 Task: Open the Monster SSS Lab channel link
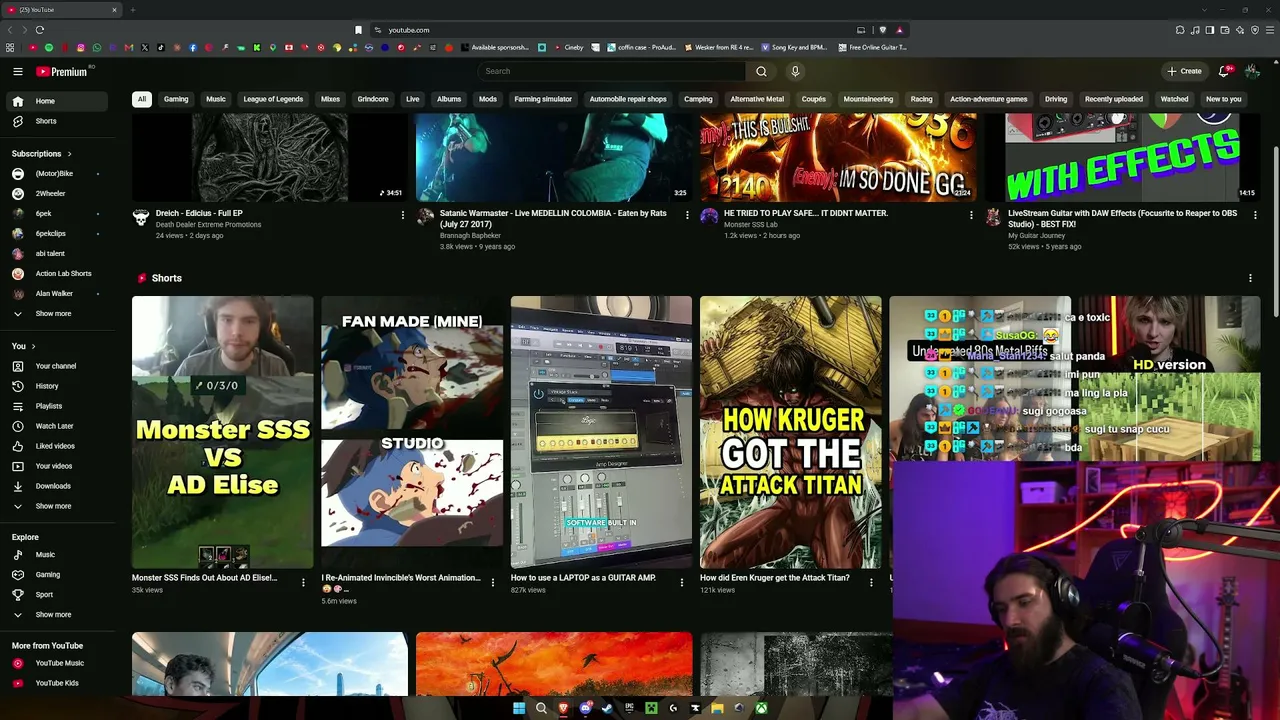tap(751, 225)
